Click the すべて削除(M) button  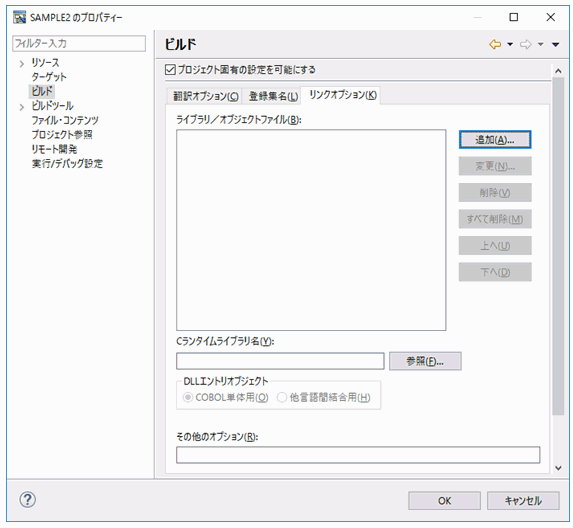[x=495, y=219]
